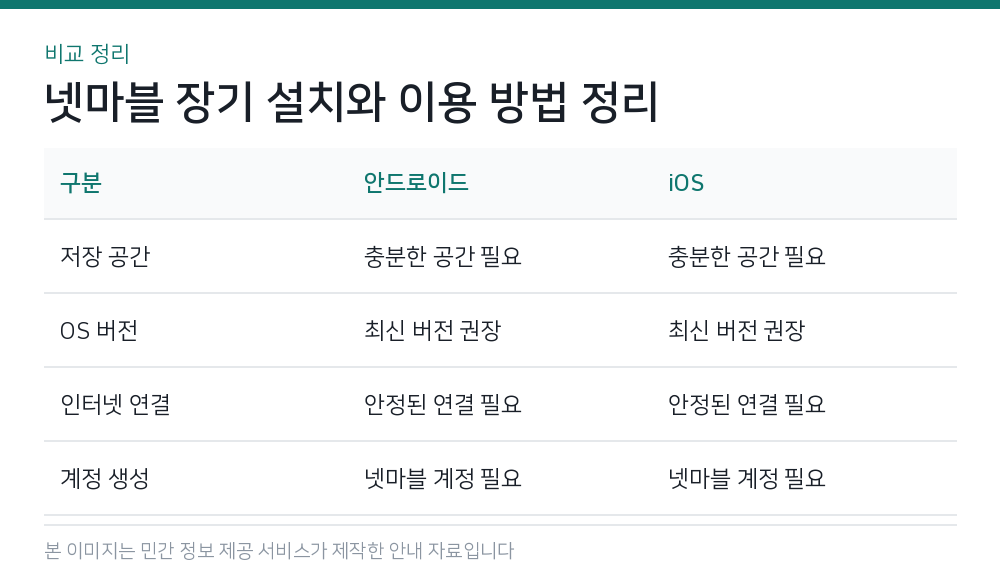Click the '비교 정리' label
1000x578 pixels.
click(x=87, y=54)
